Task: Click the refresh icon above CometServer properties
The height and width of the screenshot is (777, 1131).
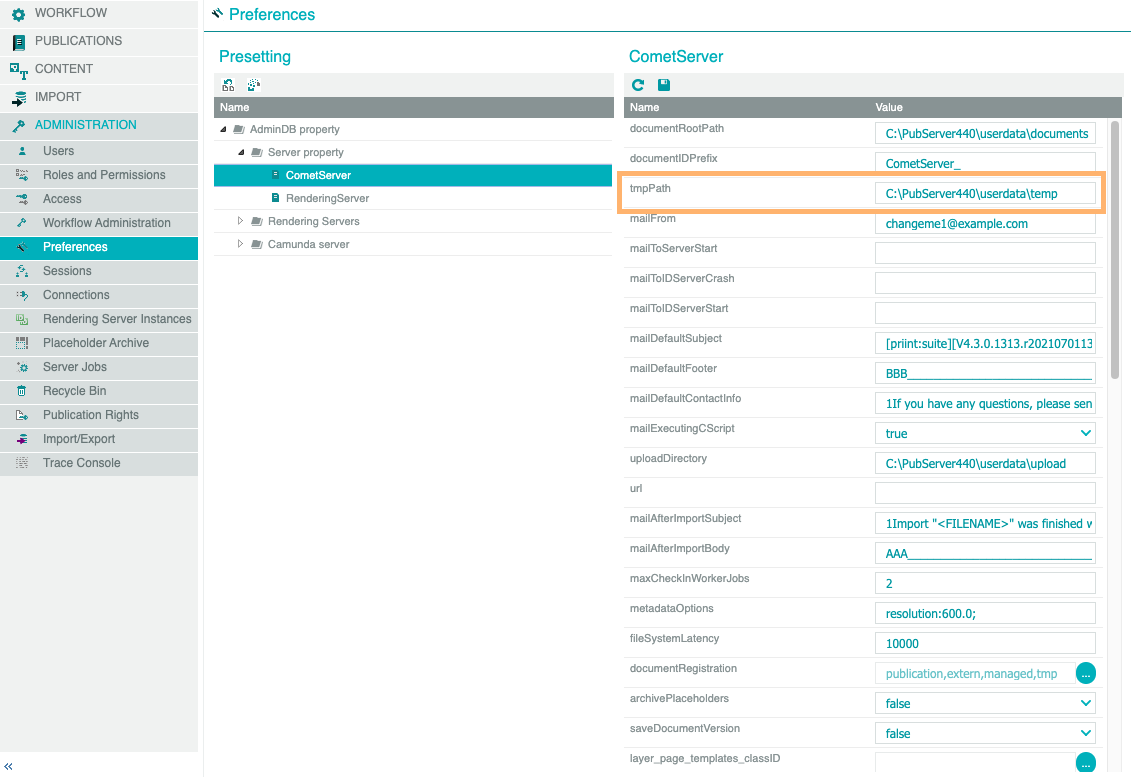Action: pos(638,86)
